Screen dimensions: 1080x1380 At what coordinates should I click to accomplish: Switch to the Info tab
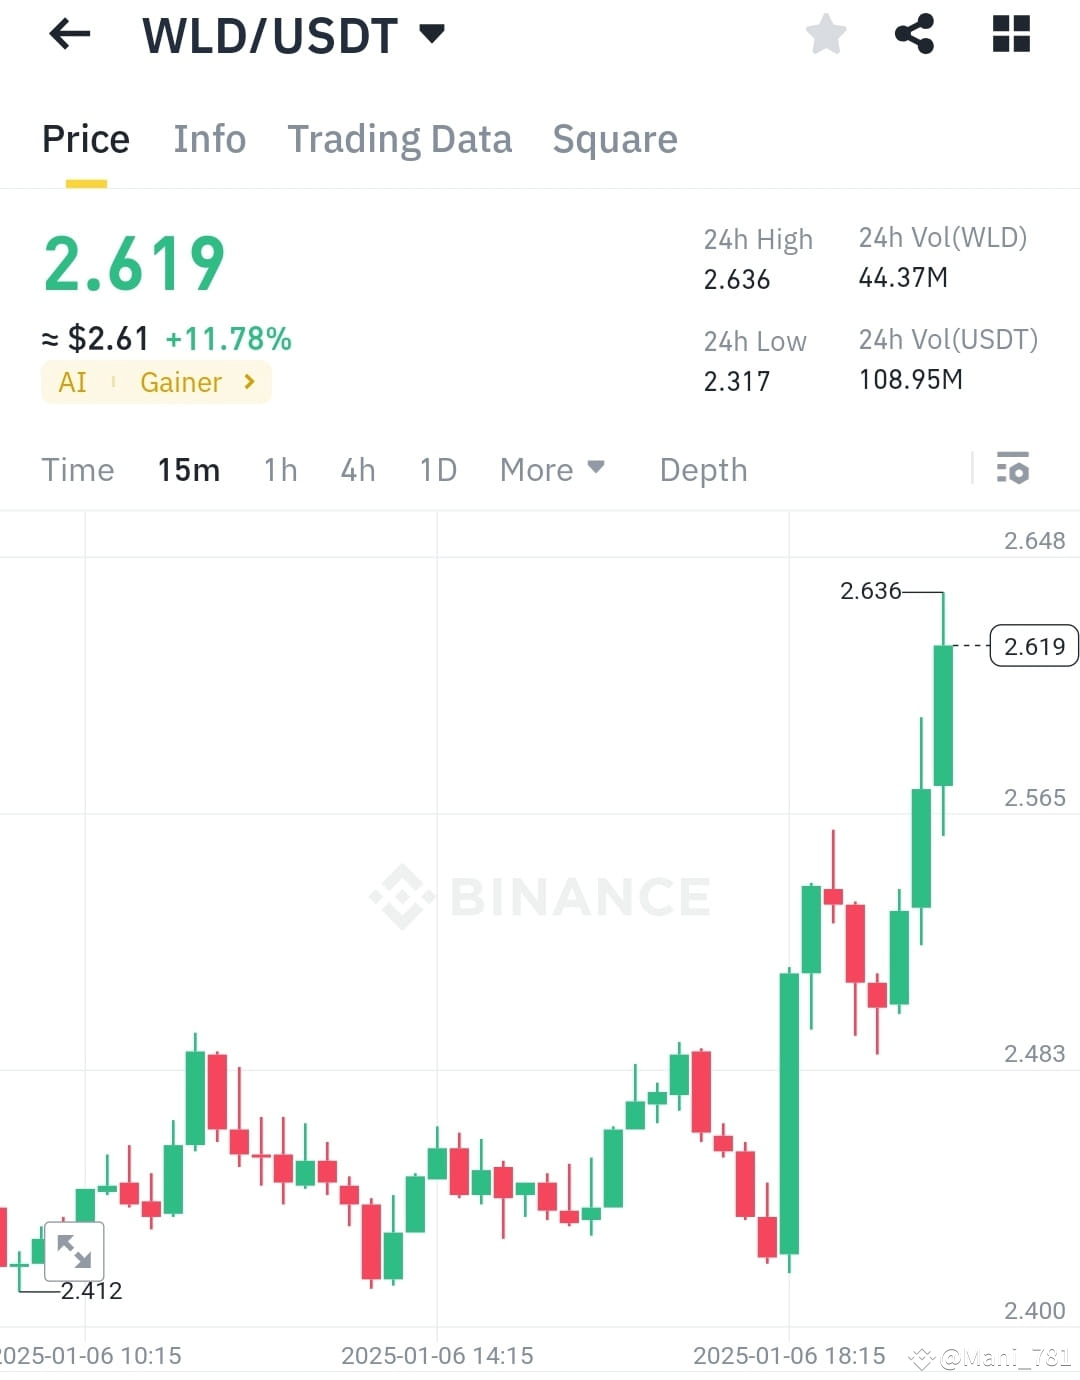coord(210,139)
